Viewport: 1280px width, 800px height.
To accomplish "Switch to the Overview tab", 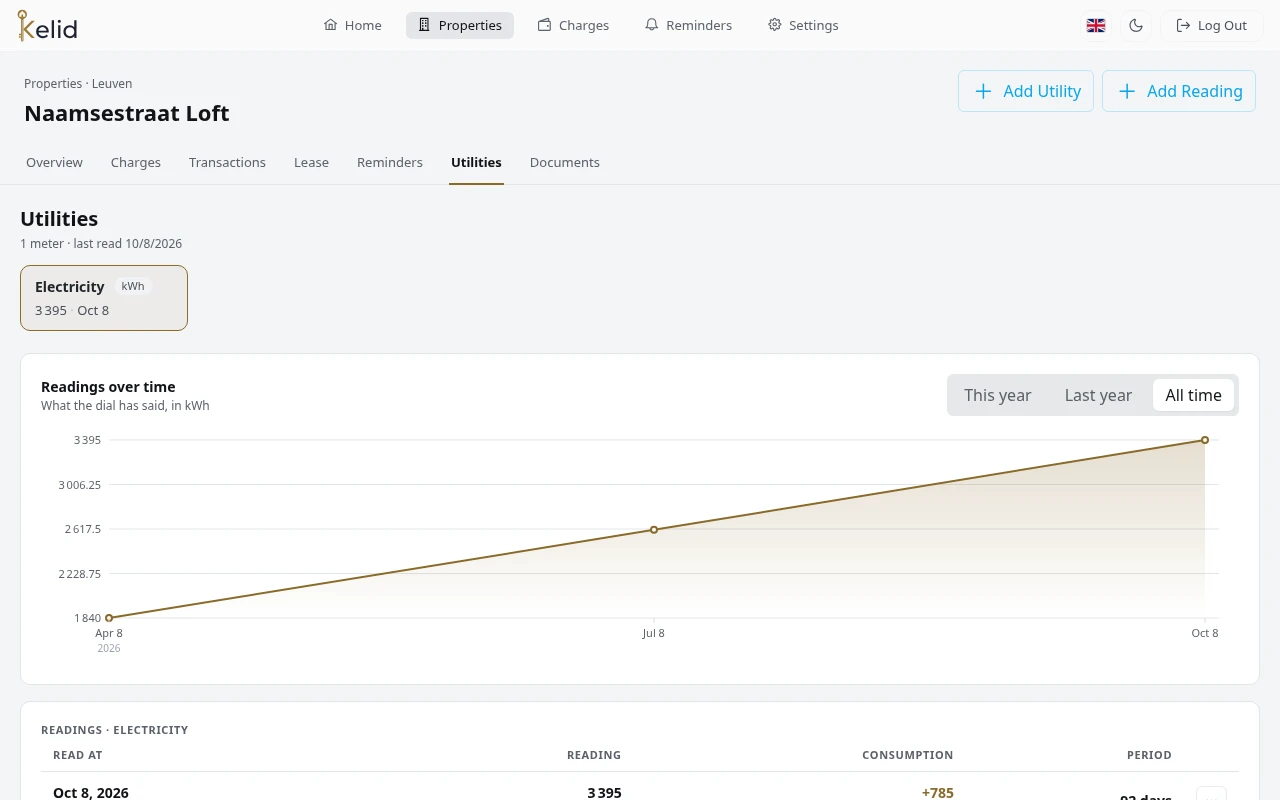I will [x=54, y=162].
